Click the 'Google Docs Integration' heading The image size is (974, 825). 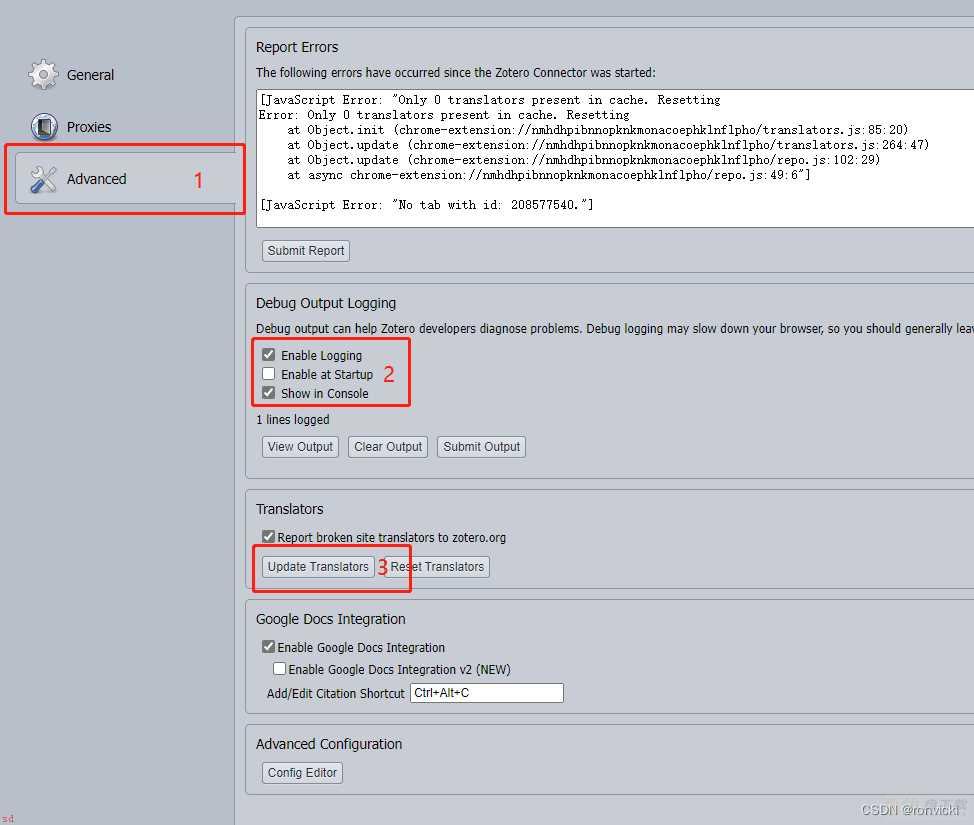[330, 619]
